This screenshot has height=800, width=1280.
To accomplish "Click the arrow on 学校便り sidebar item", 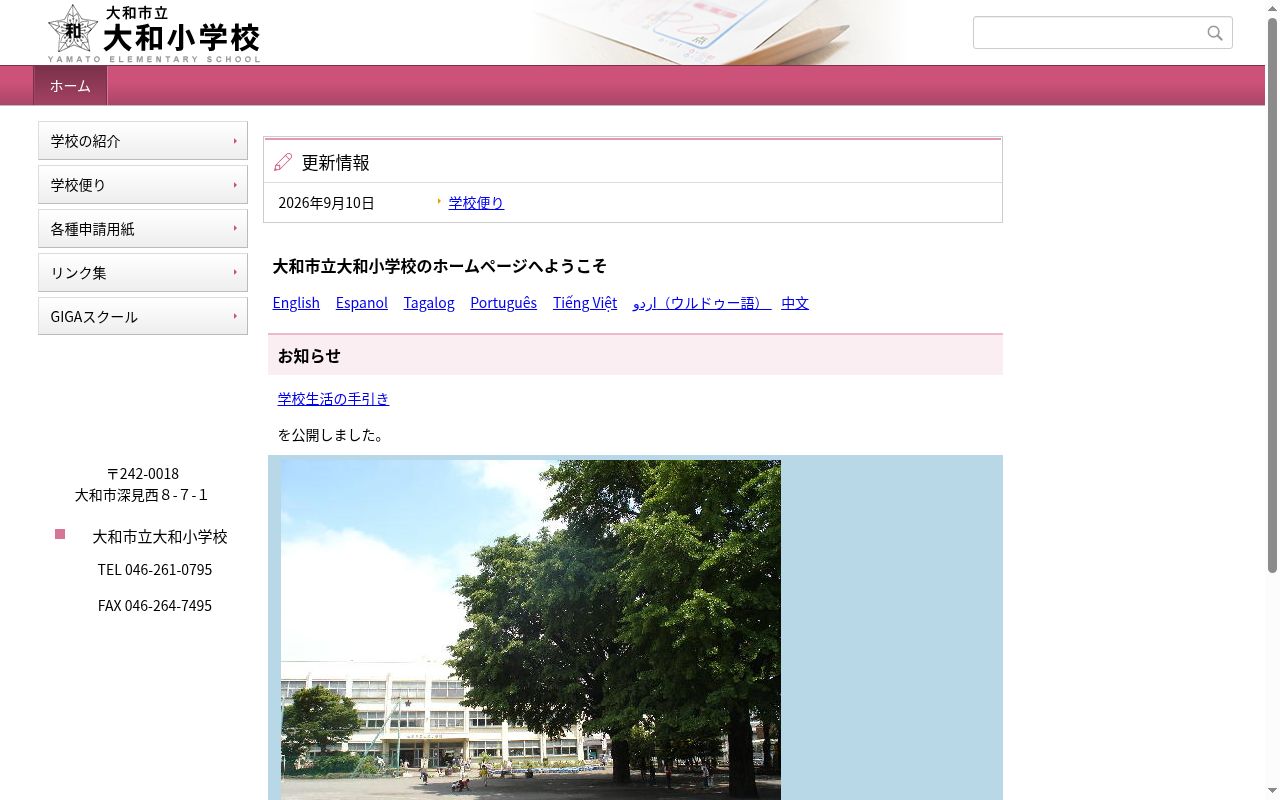I will (x=235, y=185).
